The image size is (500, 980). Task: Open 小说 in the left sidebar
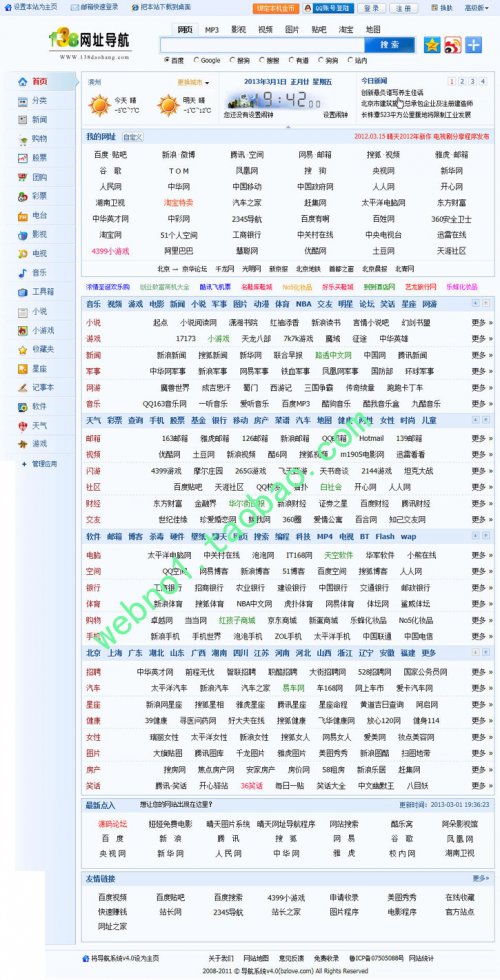point(39,311)
